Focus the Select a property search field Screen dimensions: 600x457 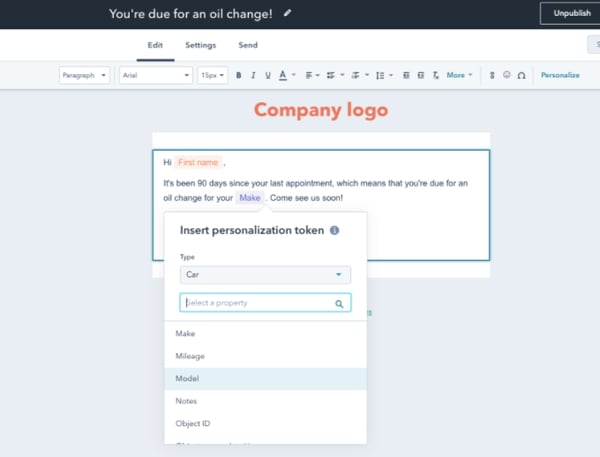[x=265, y=303]
